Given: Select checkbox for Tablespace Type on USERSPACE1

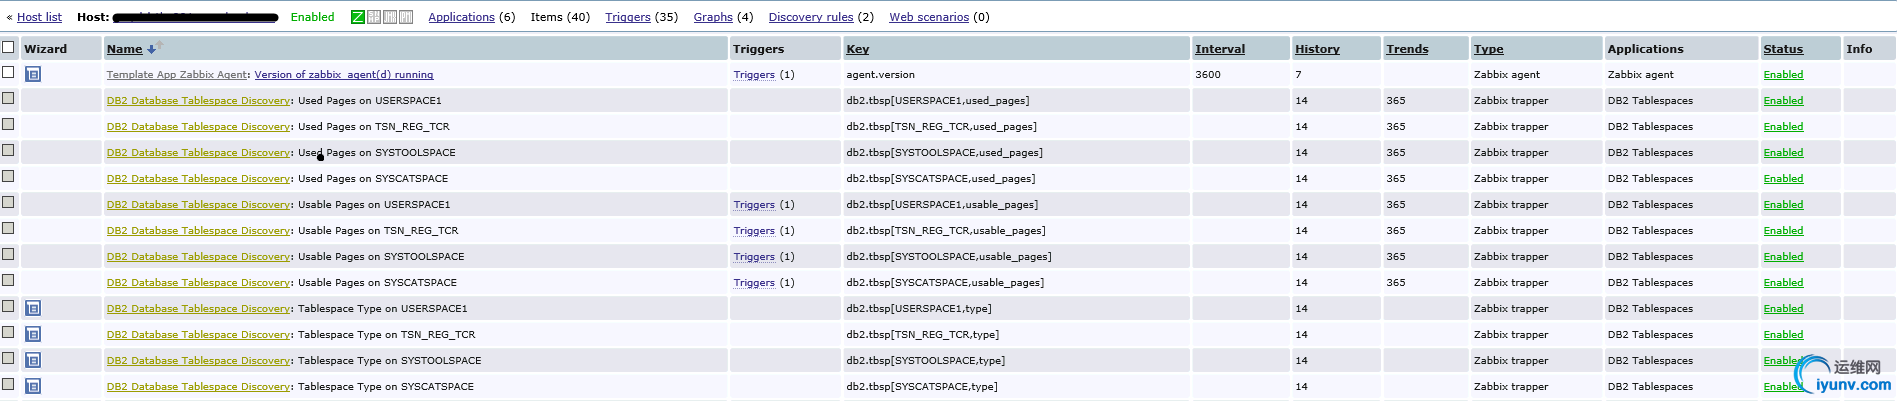Looking at the screenshot, I should click(8, 307).
